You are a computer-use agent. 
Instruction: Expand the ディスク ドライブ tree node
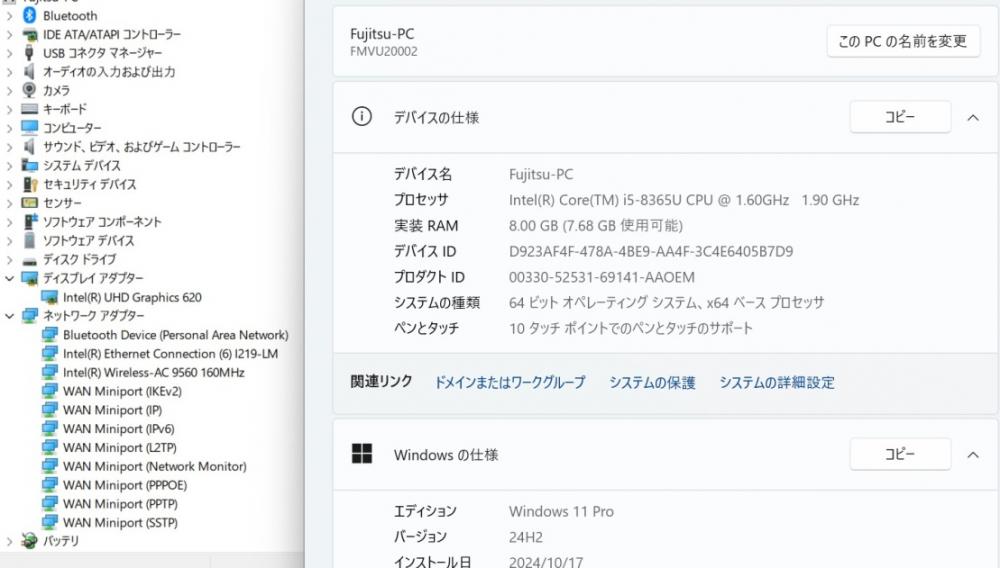pyautogui.click(x=9, y=259)
